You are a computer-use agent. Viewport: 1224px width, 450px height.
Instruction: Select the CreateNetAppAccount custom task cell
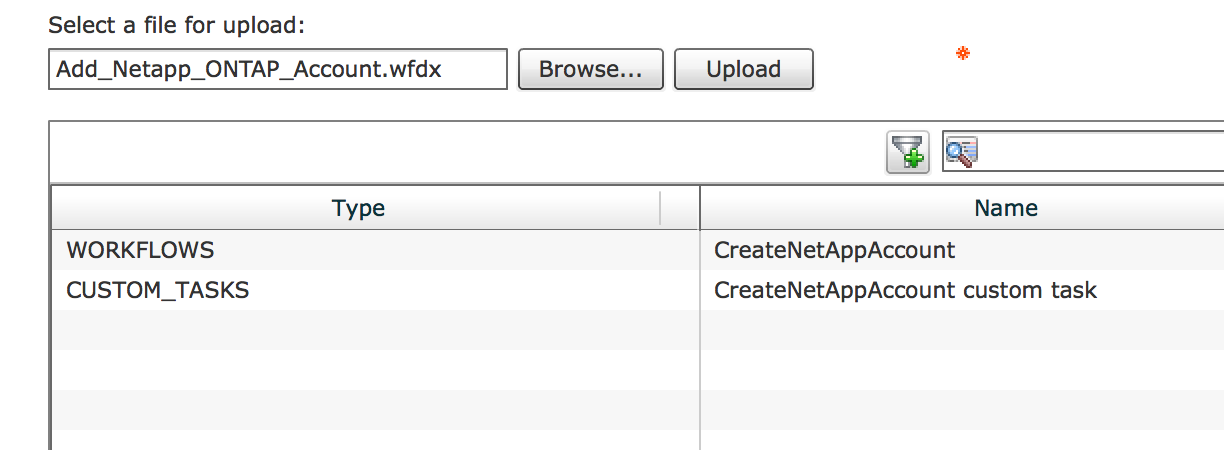[x=962, y=290]
